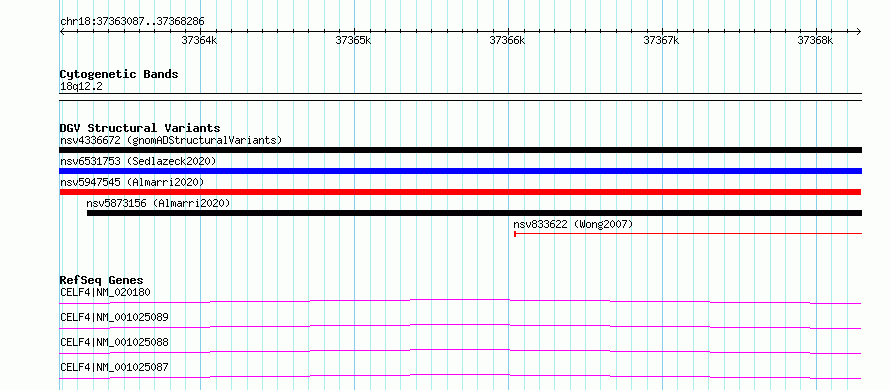This screenshot has width=890, height=390.
Task: Click the magenta line under CELF4|NM_020180
Action: 460,301
